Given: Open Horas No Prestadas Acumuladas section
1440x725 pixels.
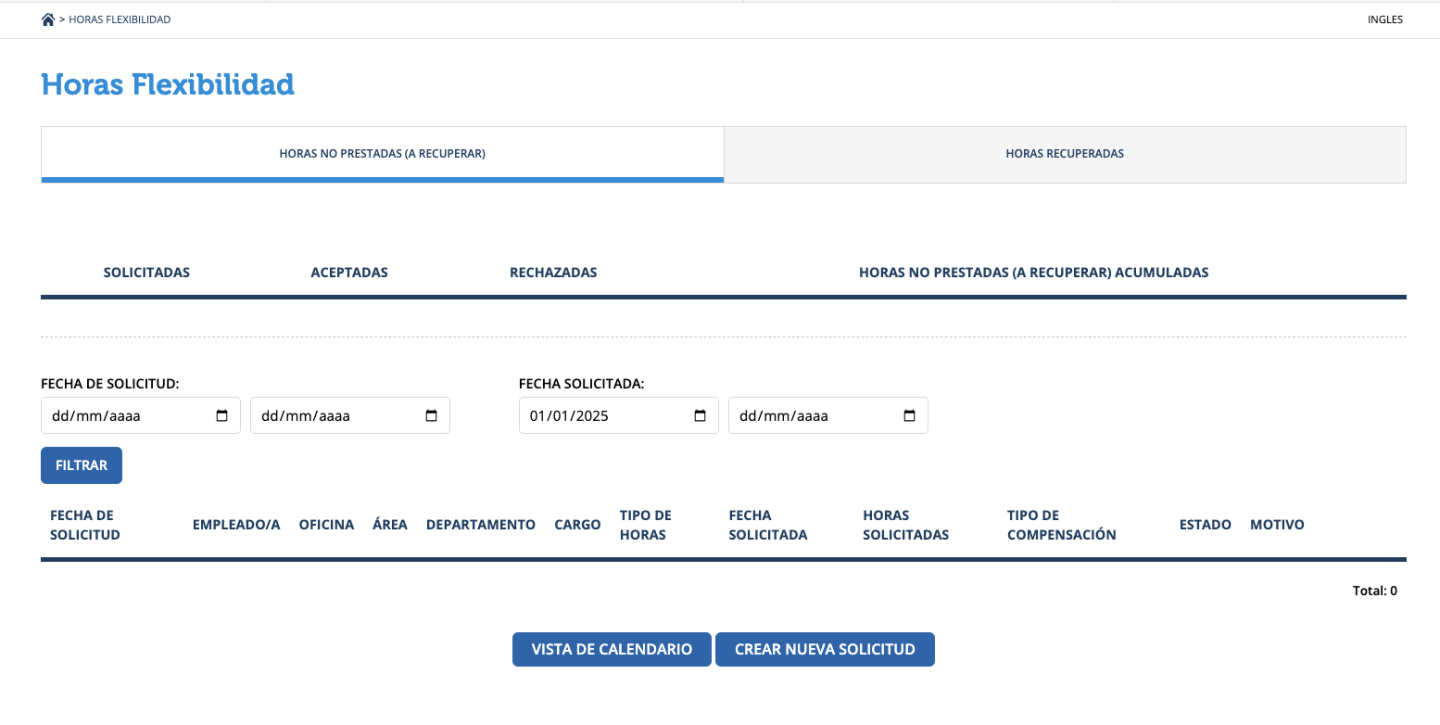Looking at the screenshot, I should coord(1033,272).
